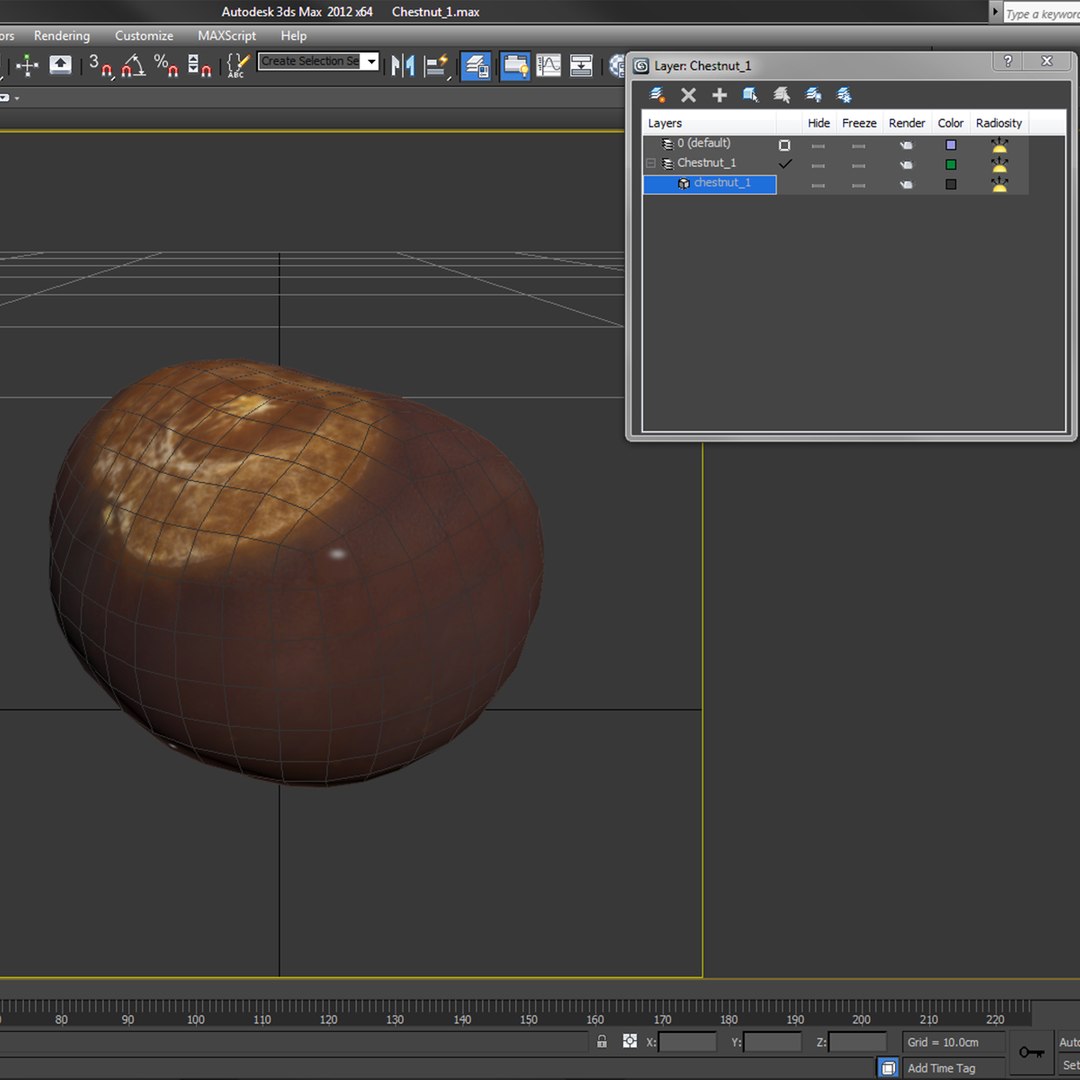The image size is (1080, 1080).
Task: Click Highlight Selected Objects' Layers icon
Action: (781, 95)
